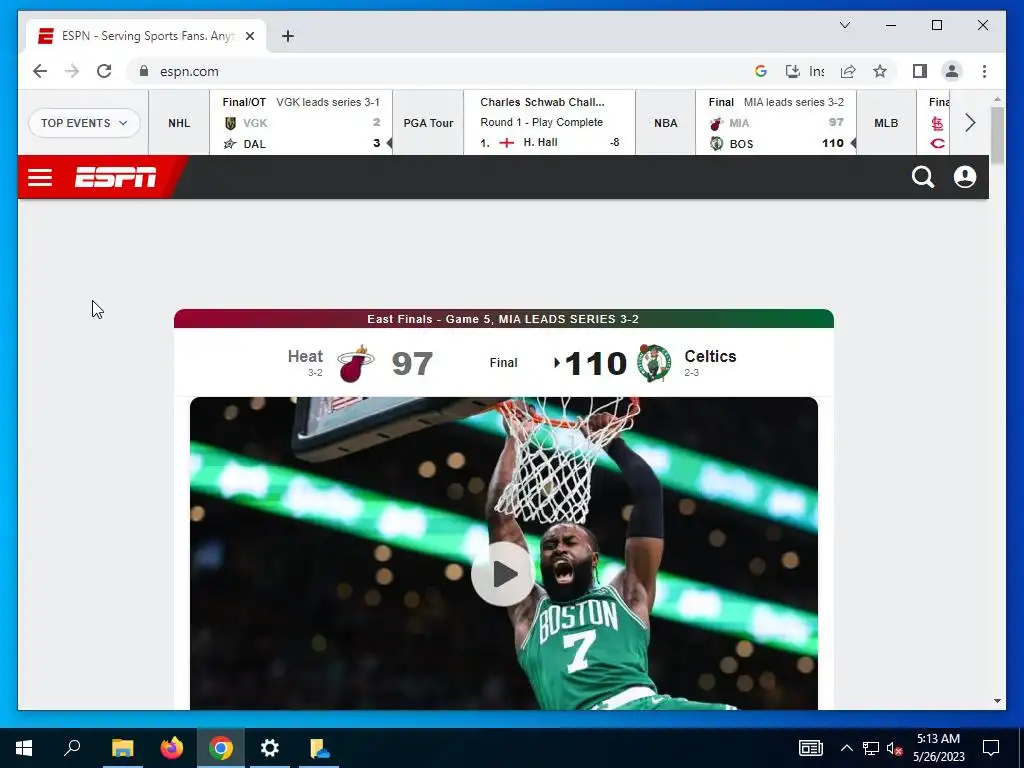Click the browser forward arrow
The height and width of the screenshot is (768, 1024).
[72, 71]
